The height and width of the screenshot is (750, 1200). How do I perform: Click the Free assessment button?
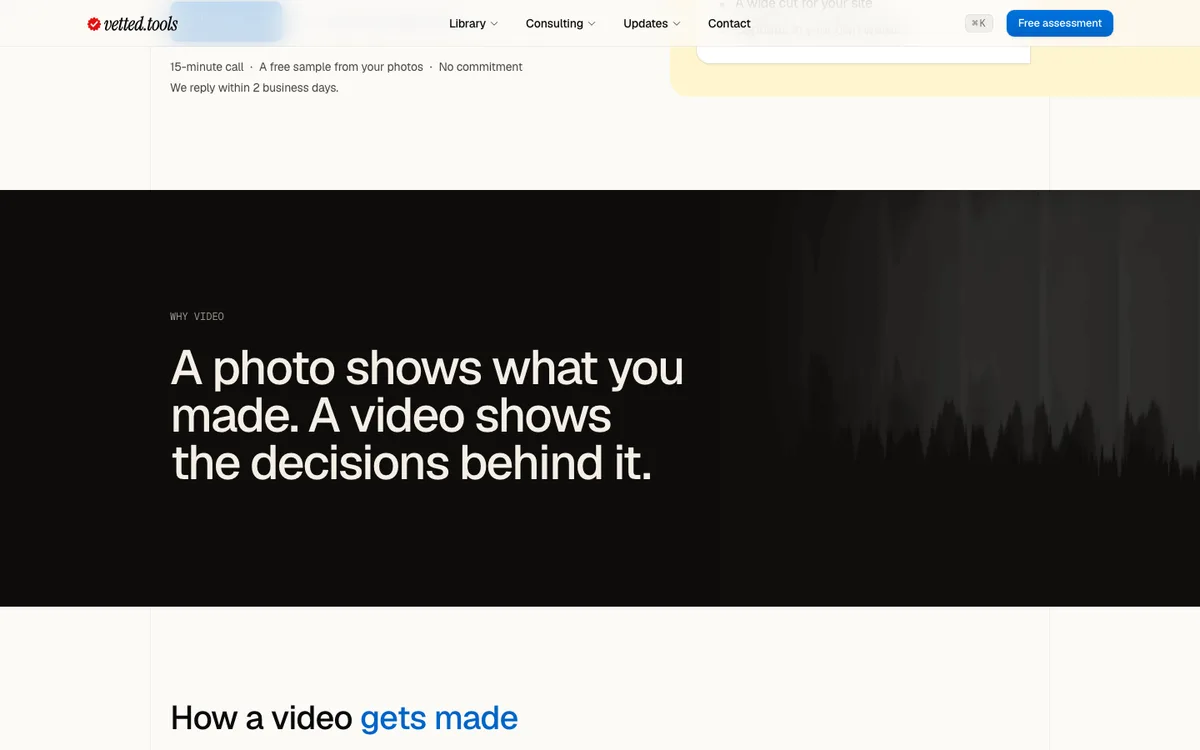pyautogui.click(x=1060, y=23)
